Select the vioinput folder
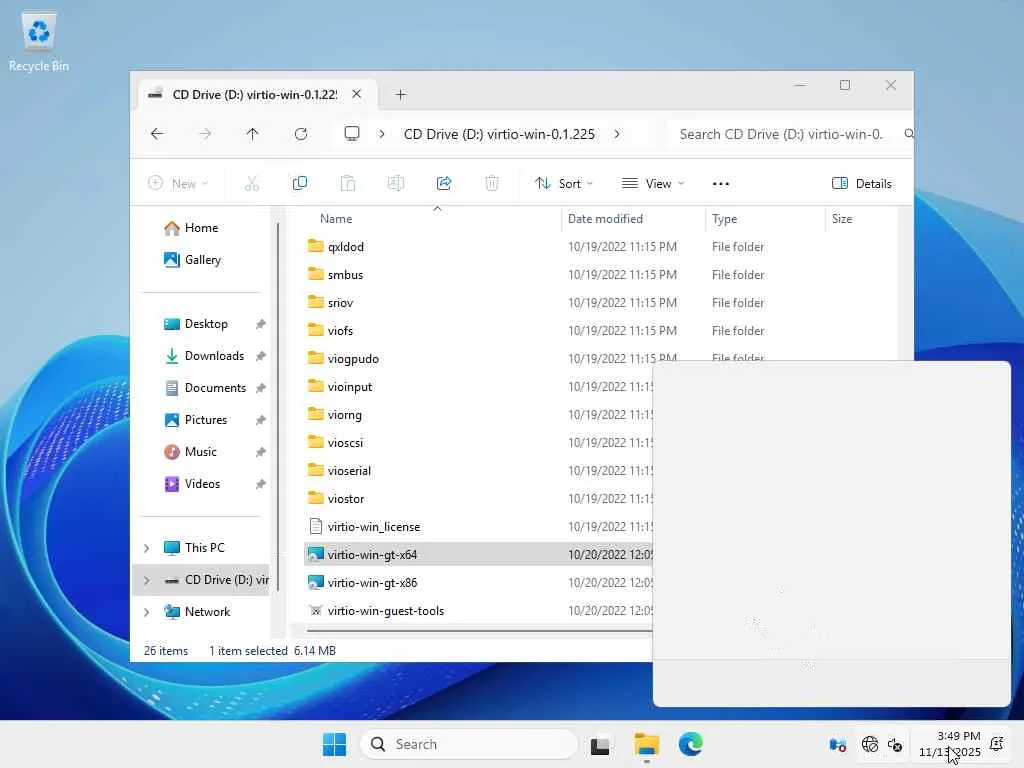Image resolution: width=1024 pixels, height=768 pixels. coord(349,387)
